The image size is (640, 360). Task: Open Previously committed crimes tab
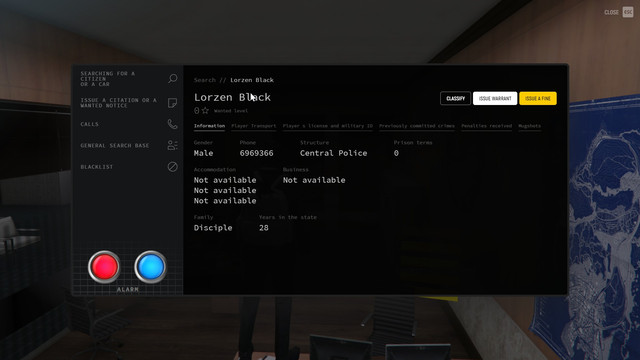pyautogui.click(x=417, y=126)
